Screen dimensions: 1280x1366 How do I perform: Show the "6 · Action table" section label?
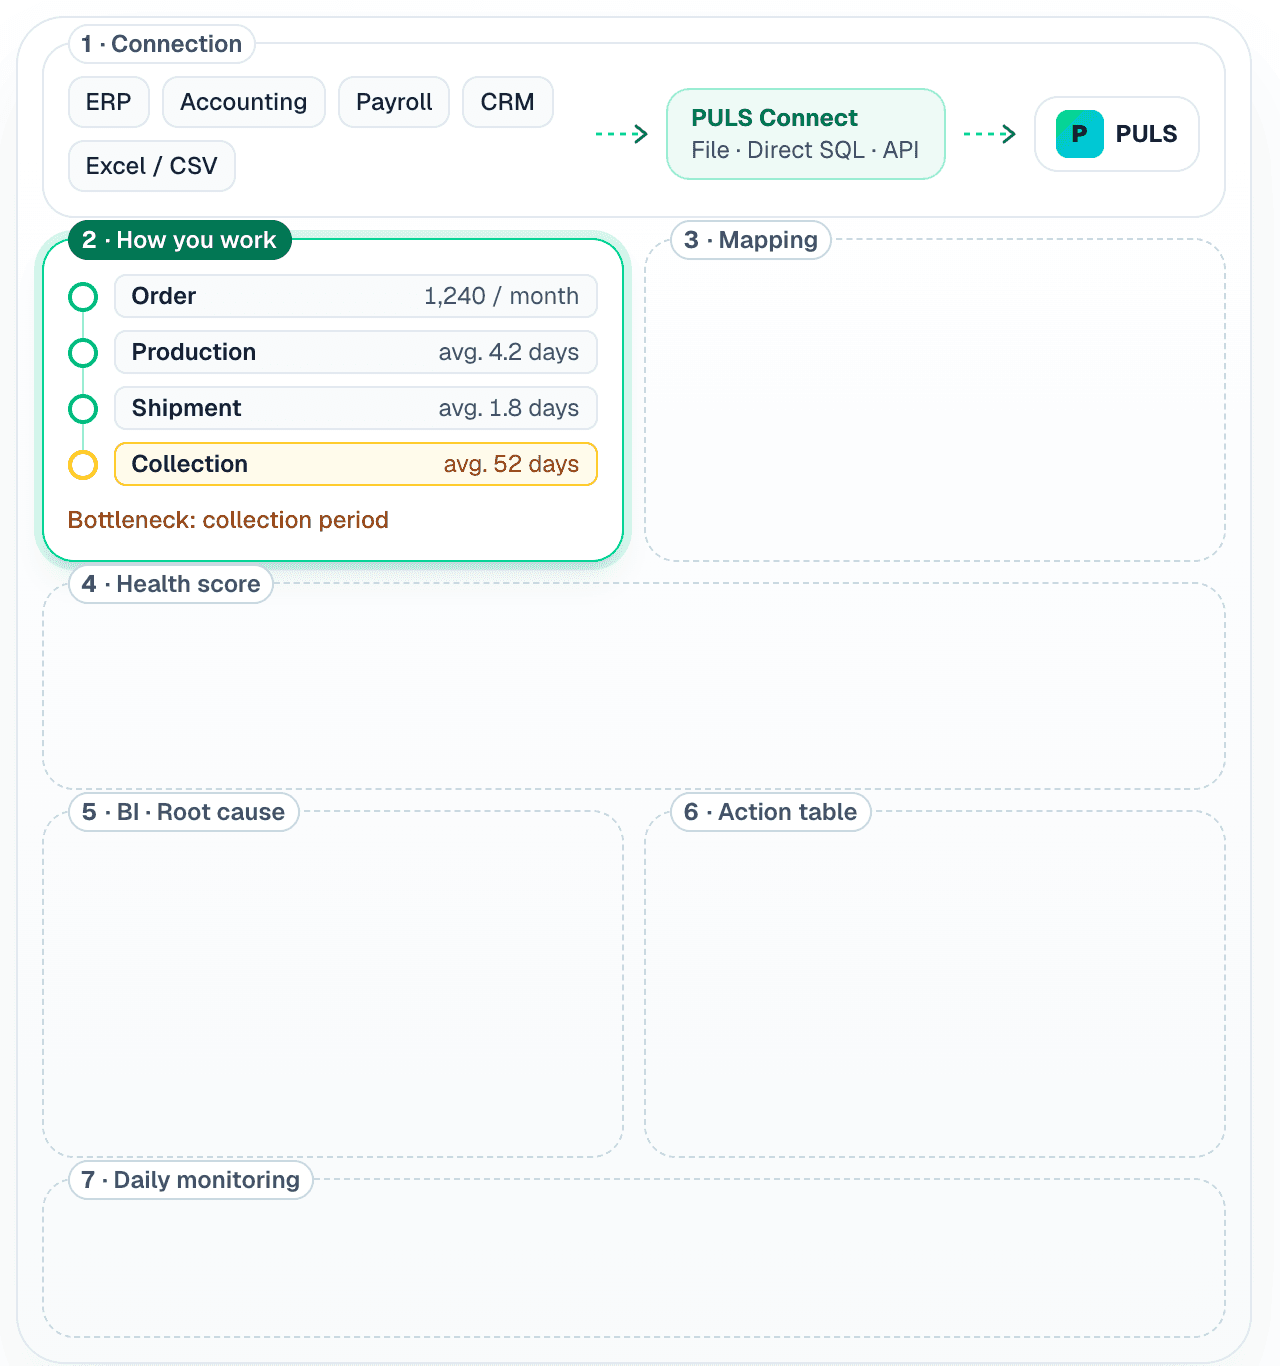click(771, 812)
